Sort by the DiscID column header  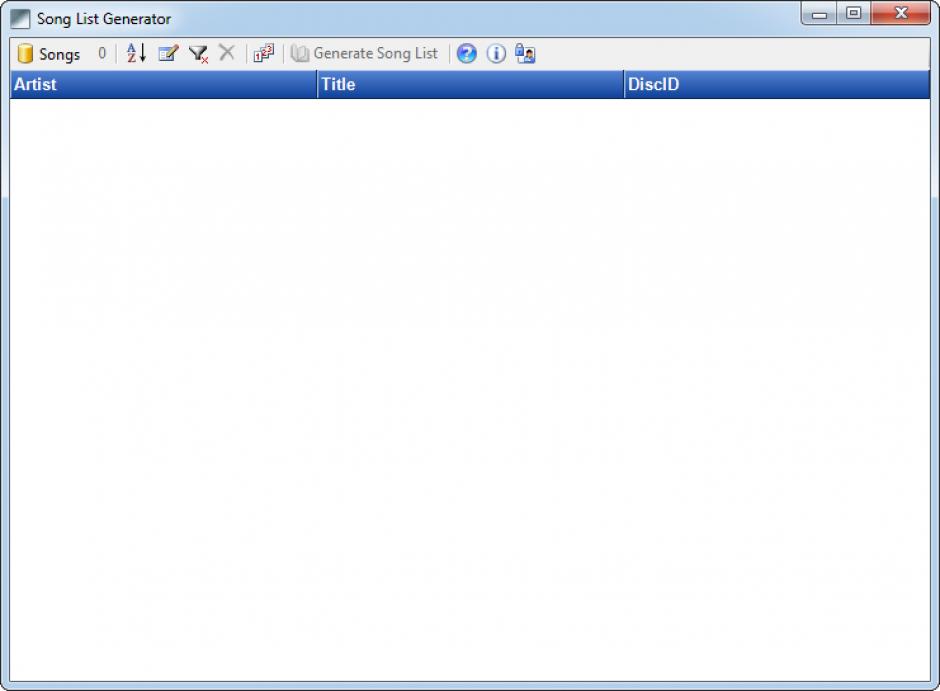click(775, 85)
